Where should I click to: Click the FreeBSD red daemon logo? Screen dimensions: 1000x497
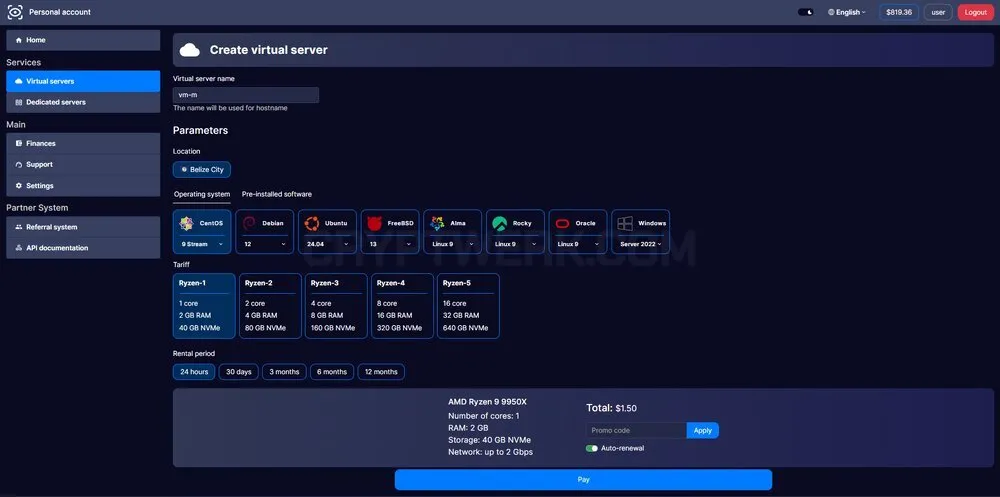pyautogui.click(x=374, y=223)
